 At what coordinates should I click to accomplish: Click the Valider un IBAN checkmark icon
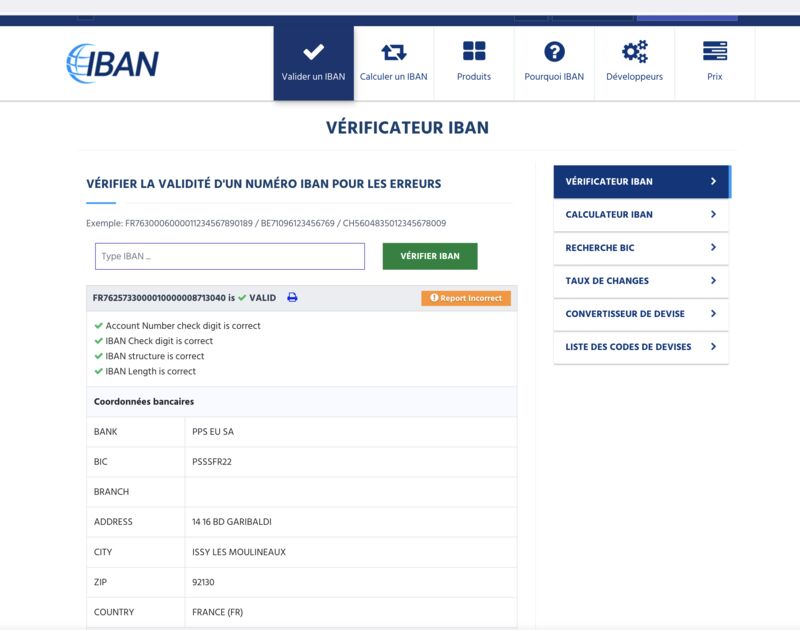[313, 52]
